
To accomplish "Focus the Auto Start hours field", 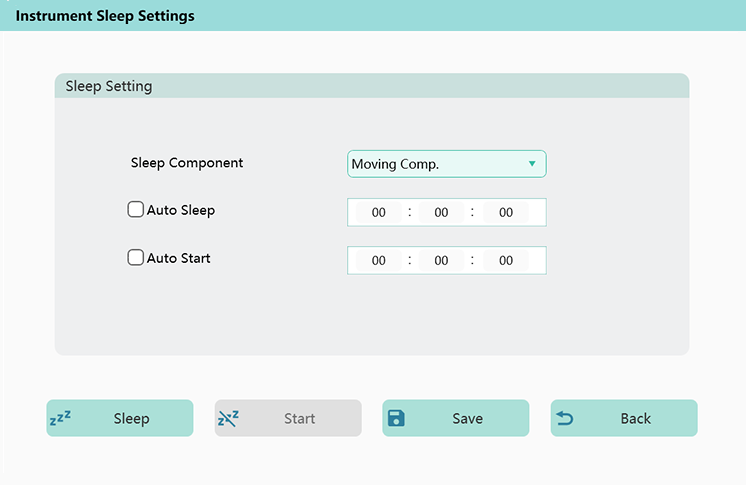I will 379,261.
